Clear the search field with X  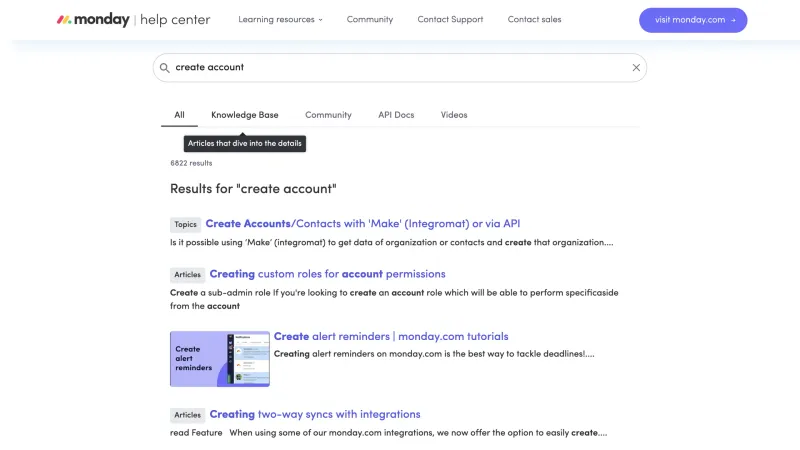pyautogui.click(x=636, y=67)
